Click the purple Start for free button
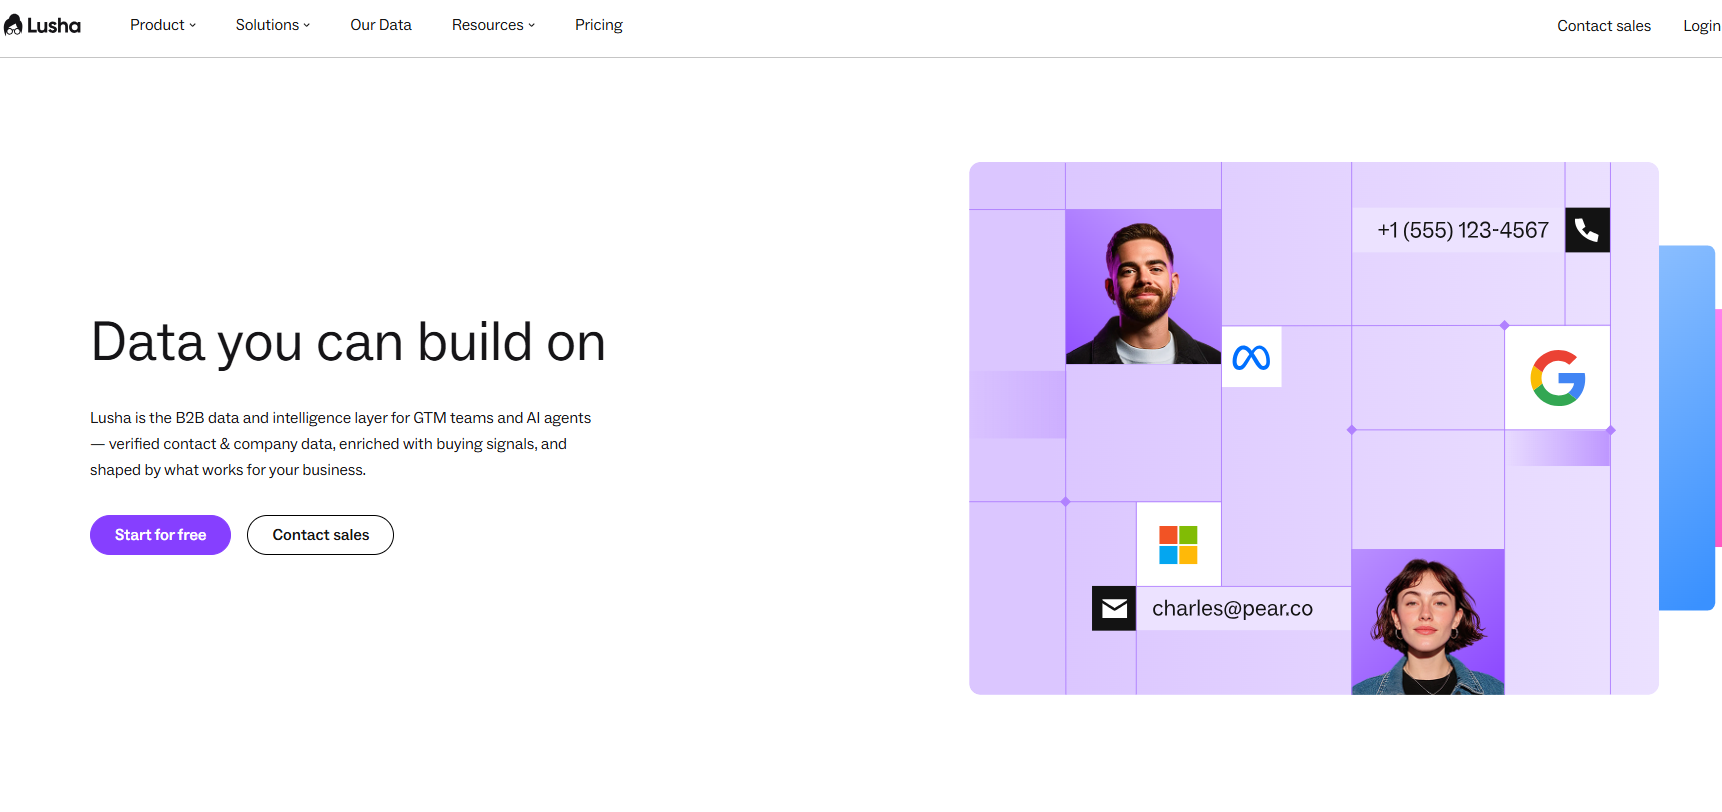 click(160, 535)
